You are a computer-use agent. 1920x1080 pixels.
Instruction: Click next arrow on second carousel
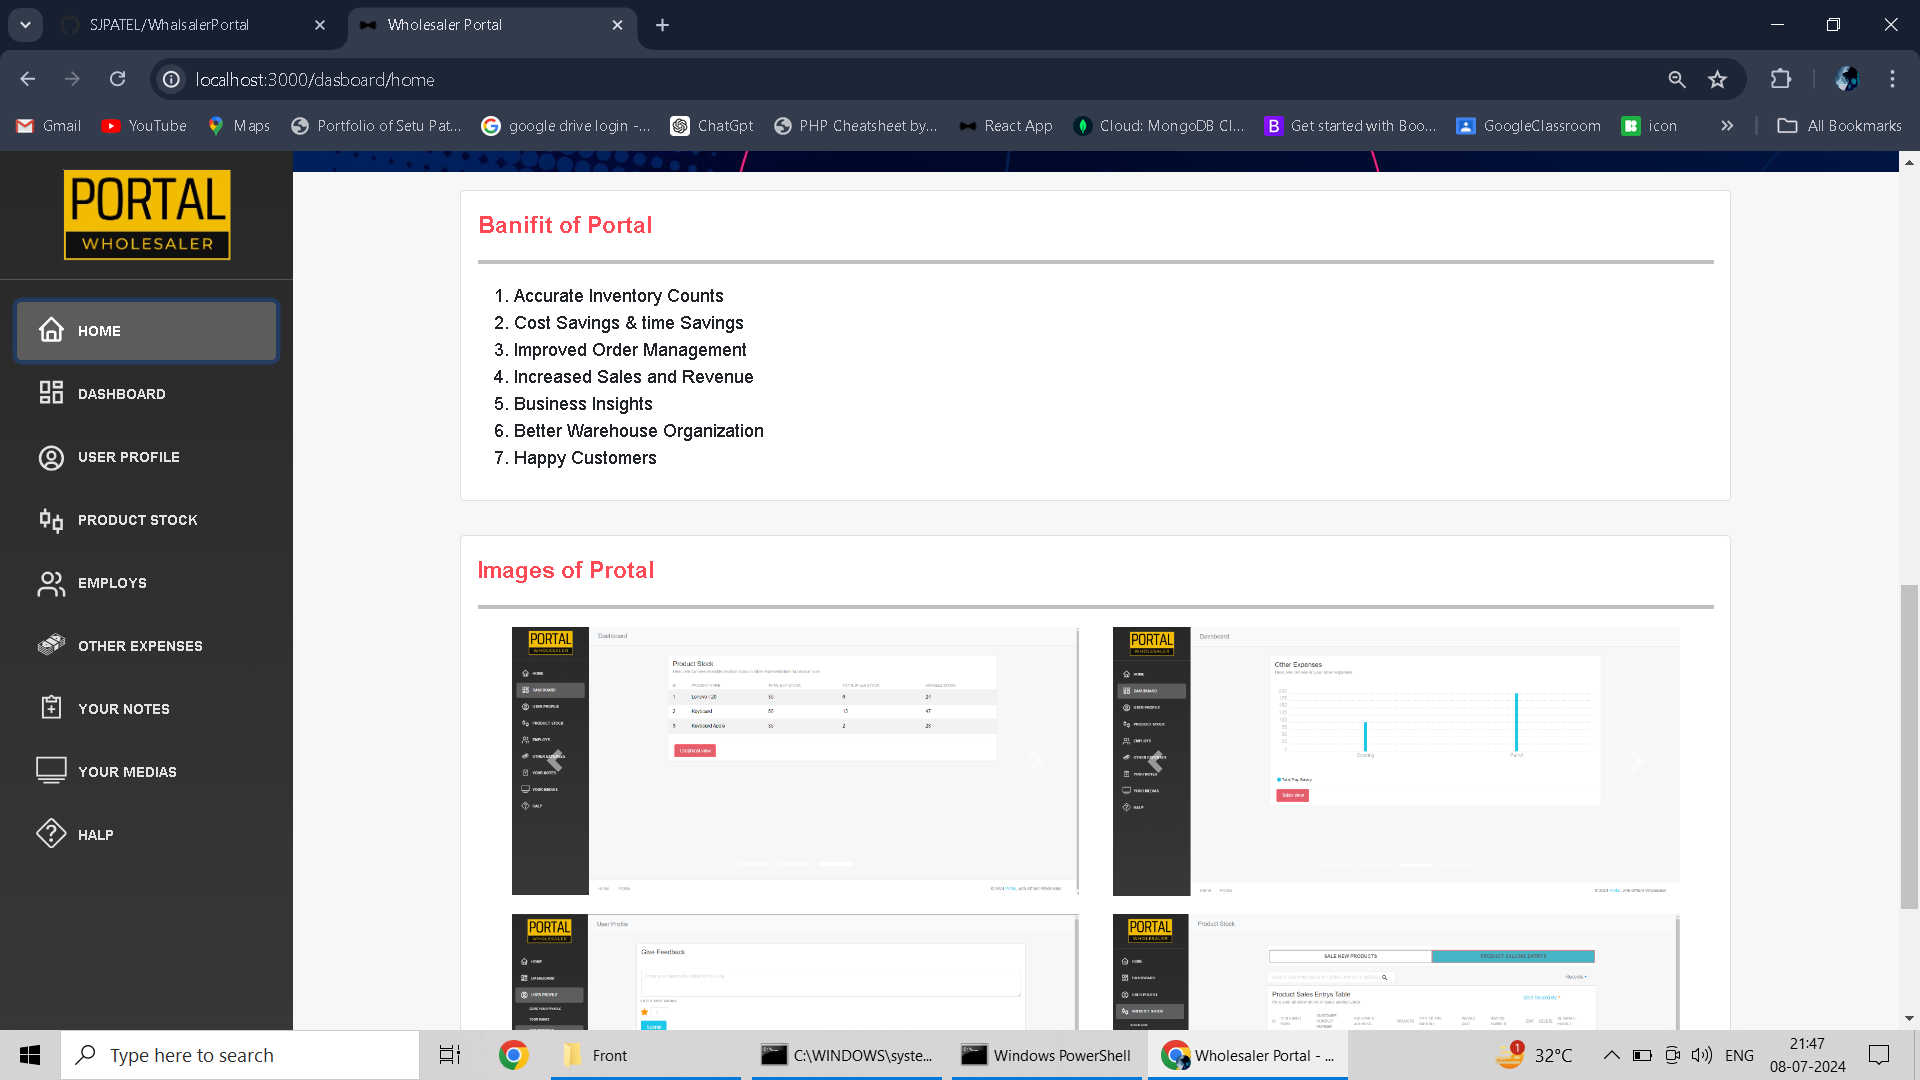[x=1637, y=762]
